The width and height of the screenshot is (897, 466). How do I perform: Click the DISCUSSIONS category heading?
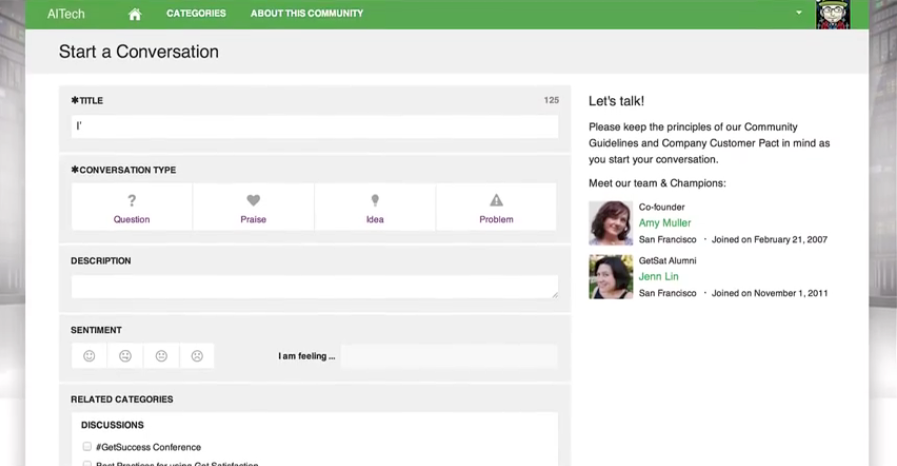point(112,425)
